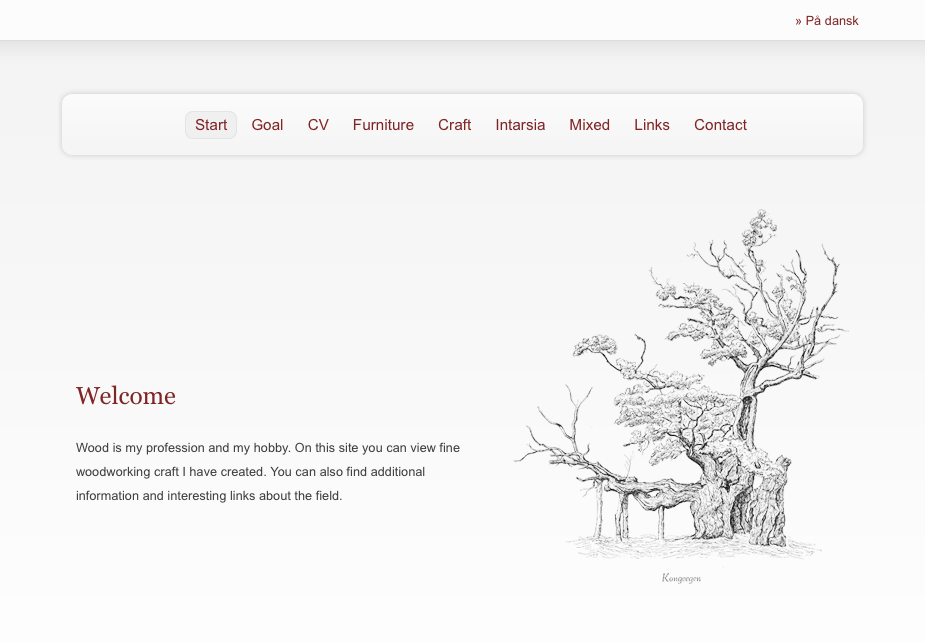Open the Start menu item

point(211,125)
